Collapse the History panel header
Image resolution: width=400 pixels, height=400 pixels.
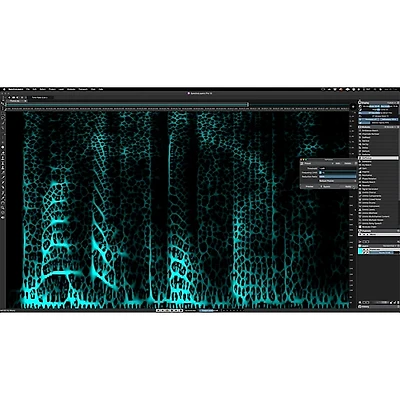(379, 307)
